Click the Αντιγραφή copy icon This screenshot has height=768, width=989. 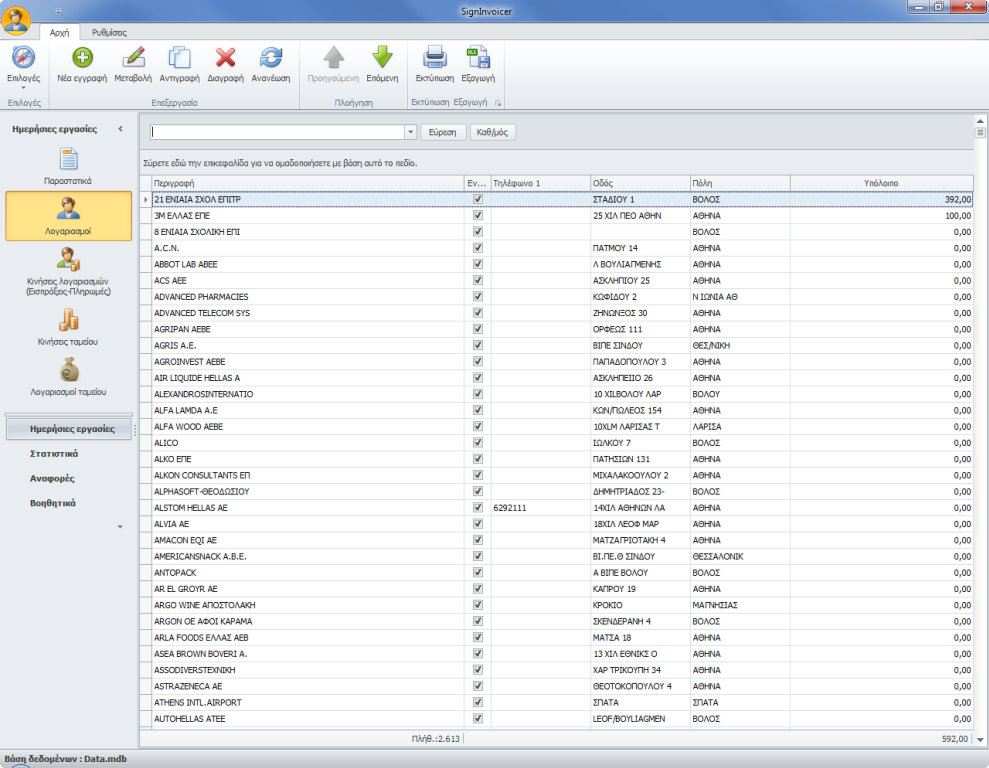click(x=179, y=57)
